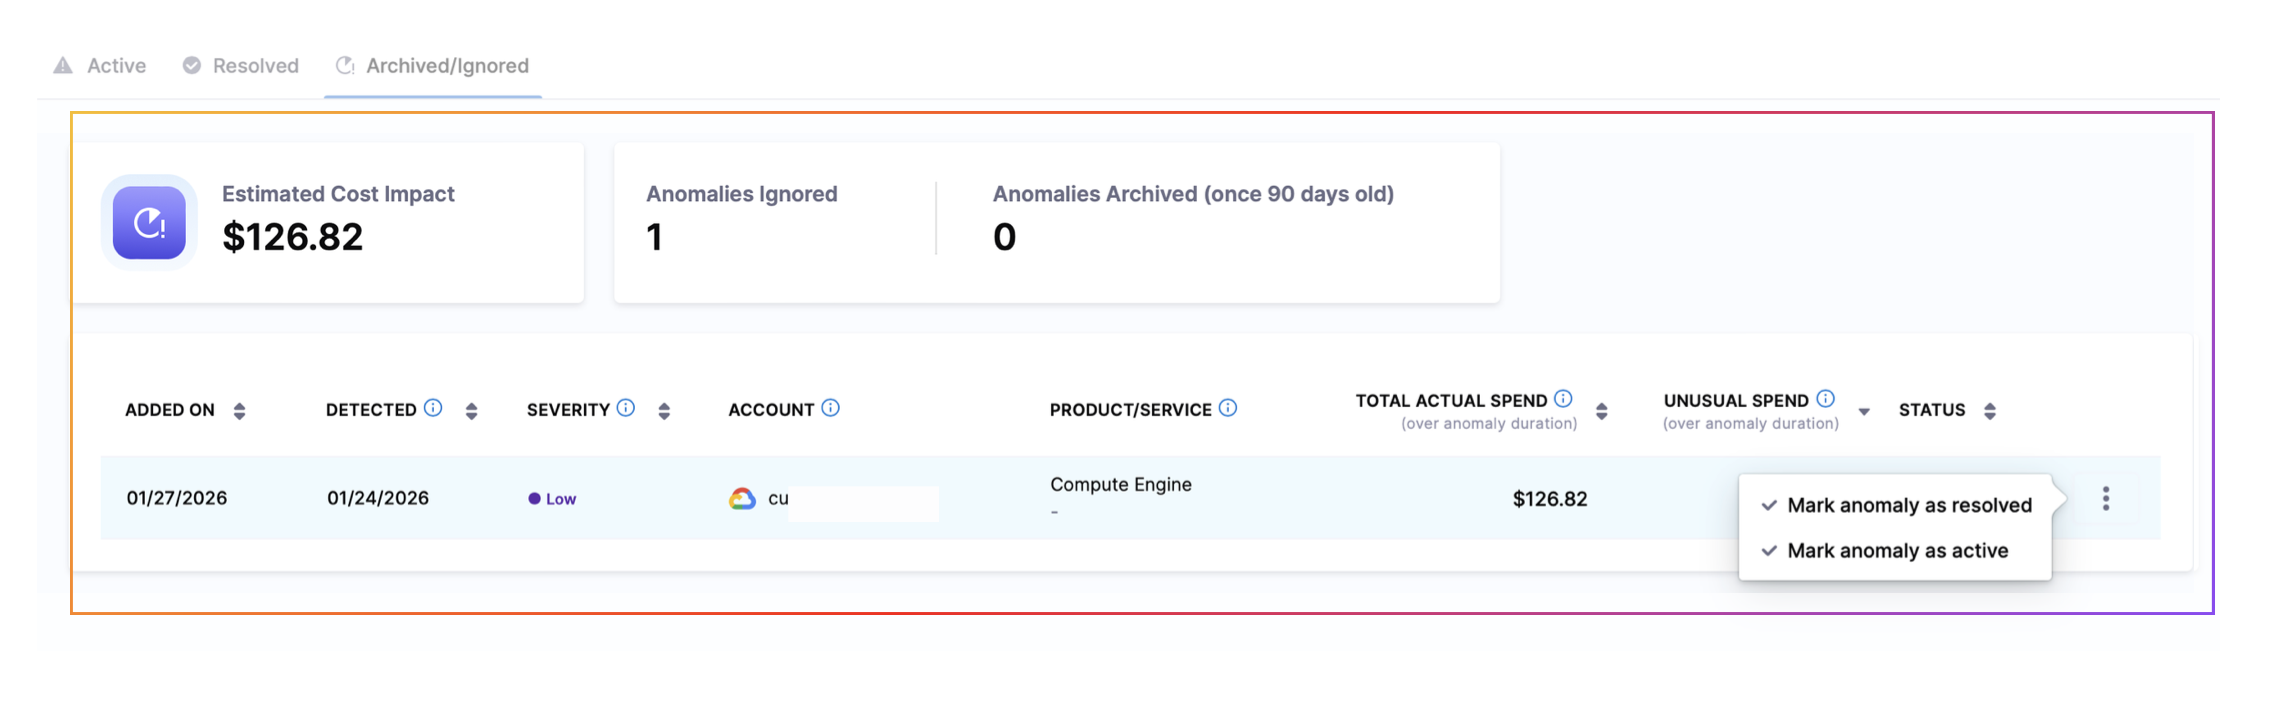This screenshot has height=702, width=2278.
Task: Click the Google Cloud account icon
Action: [742, 498]
